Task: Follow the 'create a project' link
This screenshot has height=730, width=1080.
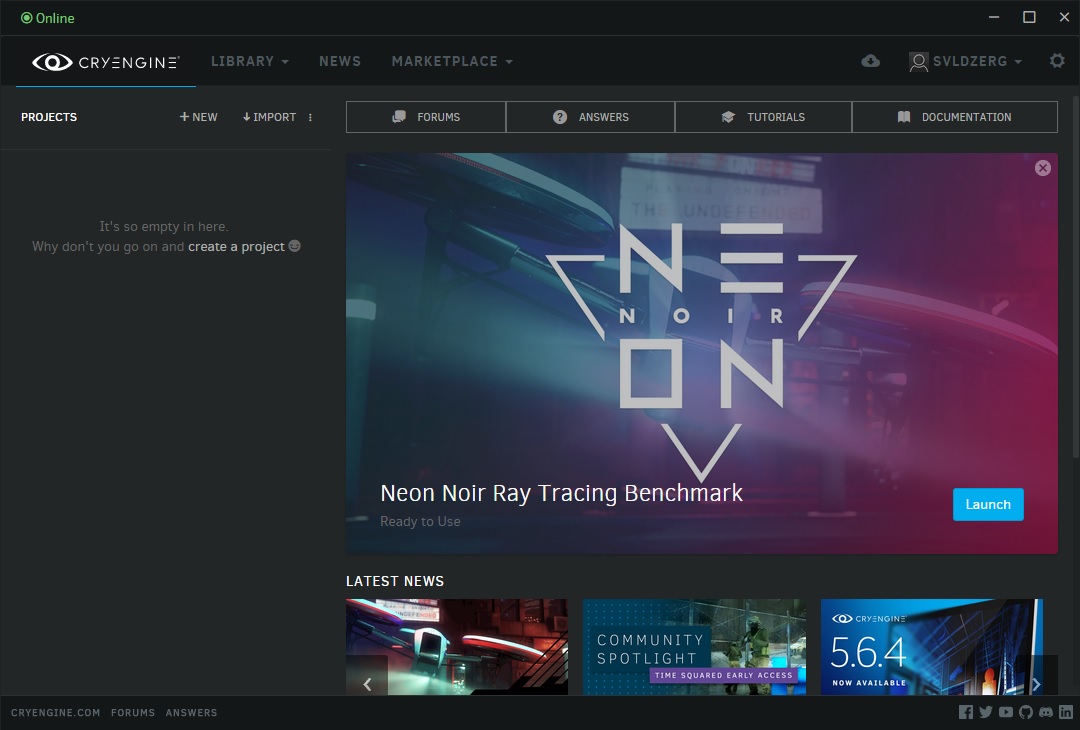Action: tap(236, 247)
